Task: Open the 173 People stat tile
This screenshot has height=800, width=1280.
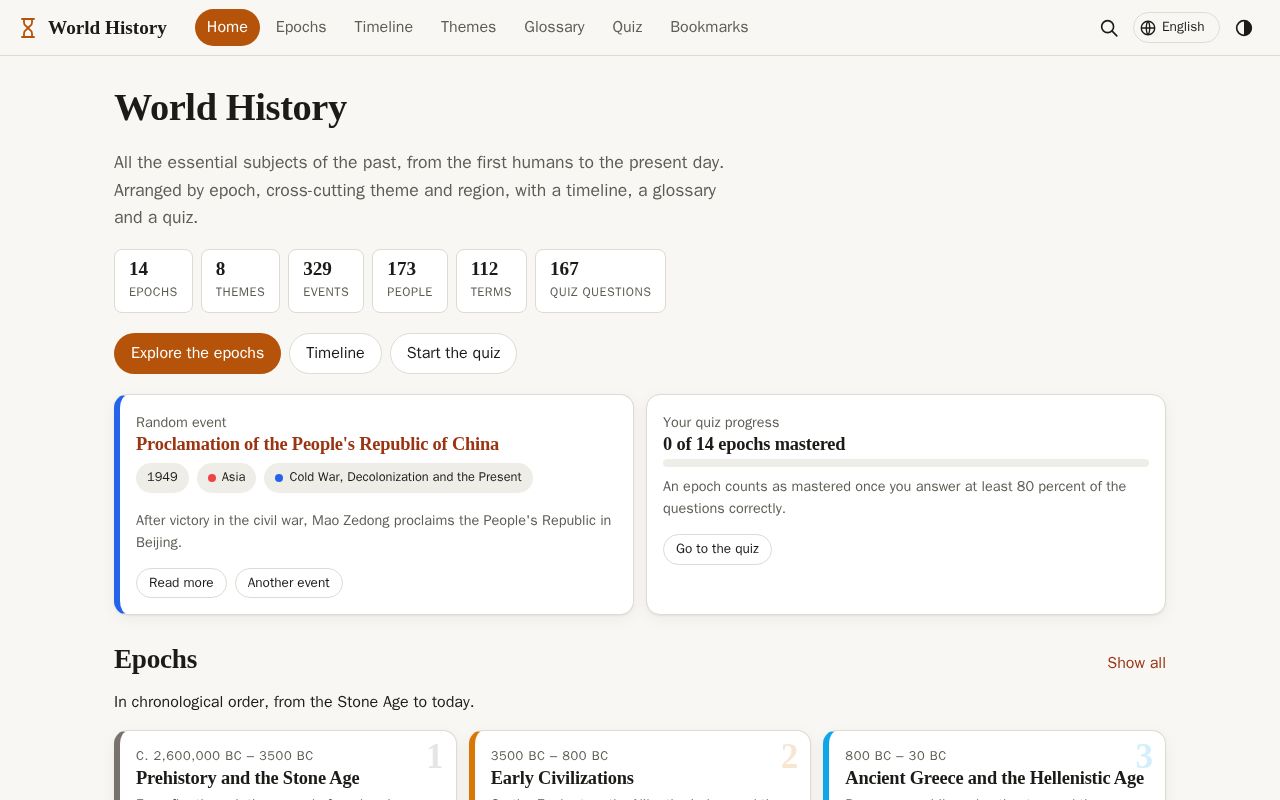Action: (410, 281)
